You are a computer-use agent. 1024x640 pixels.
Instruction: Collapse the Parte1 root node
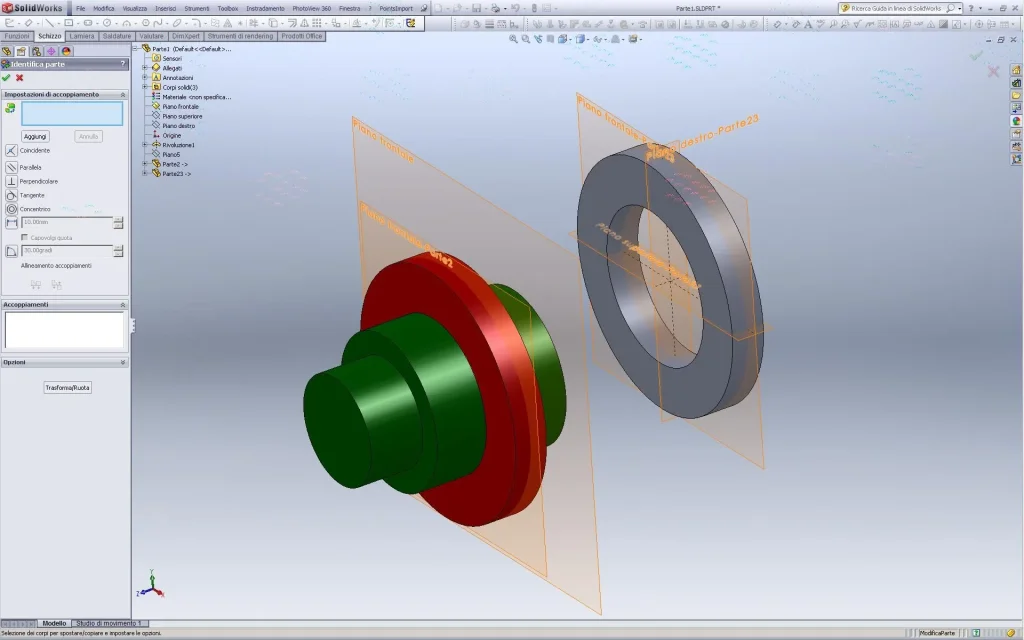pyautogui.click(x=136, y=49)
